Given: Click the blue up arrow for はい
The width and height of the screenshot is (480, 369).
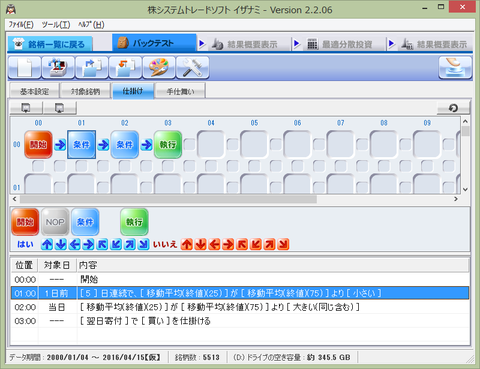Looking at the screenshot, I should pos(47,244).
